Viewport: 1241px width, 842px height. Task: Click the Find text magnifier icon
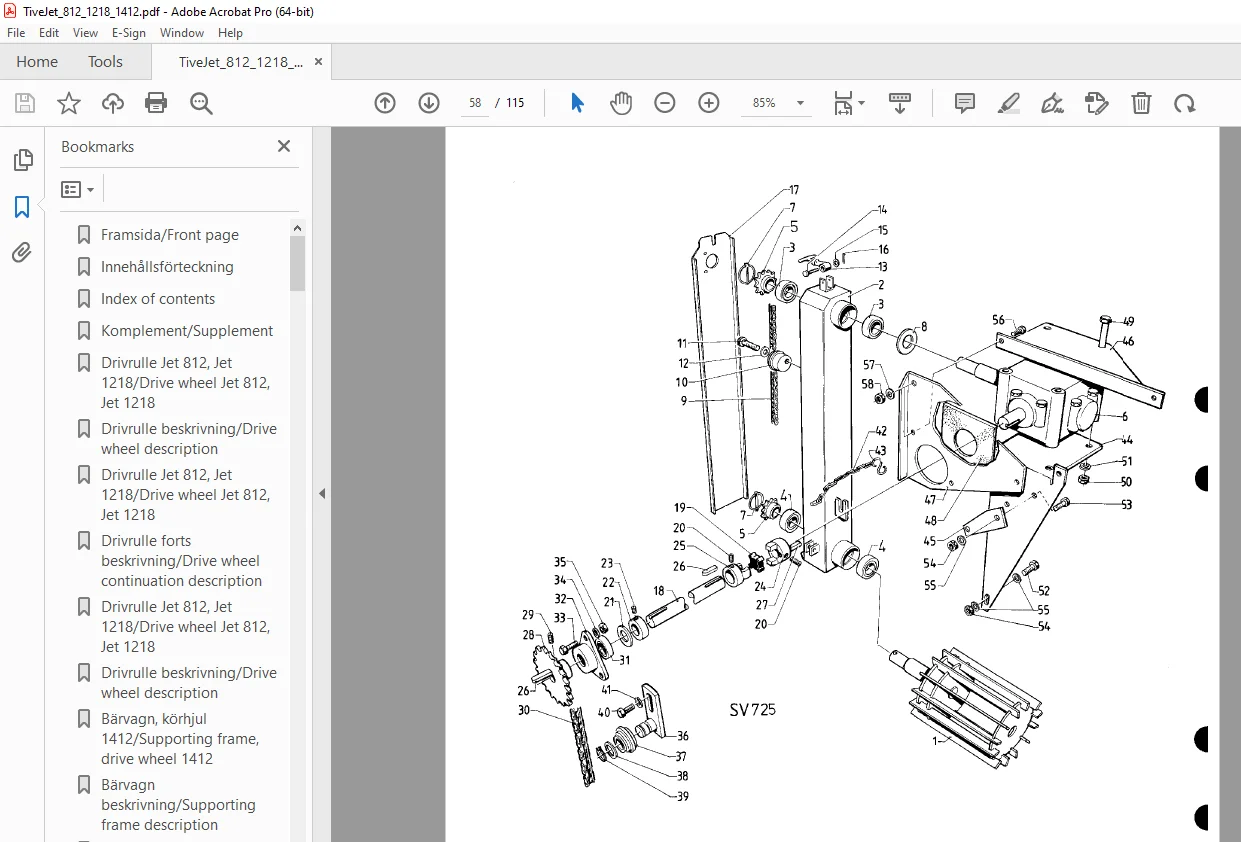201,103
